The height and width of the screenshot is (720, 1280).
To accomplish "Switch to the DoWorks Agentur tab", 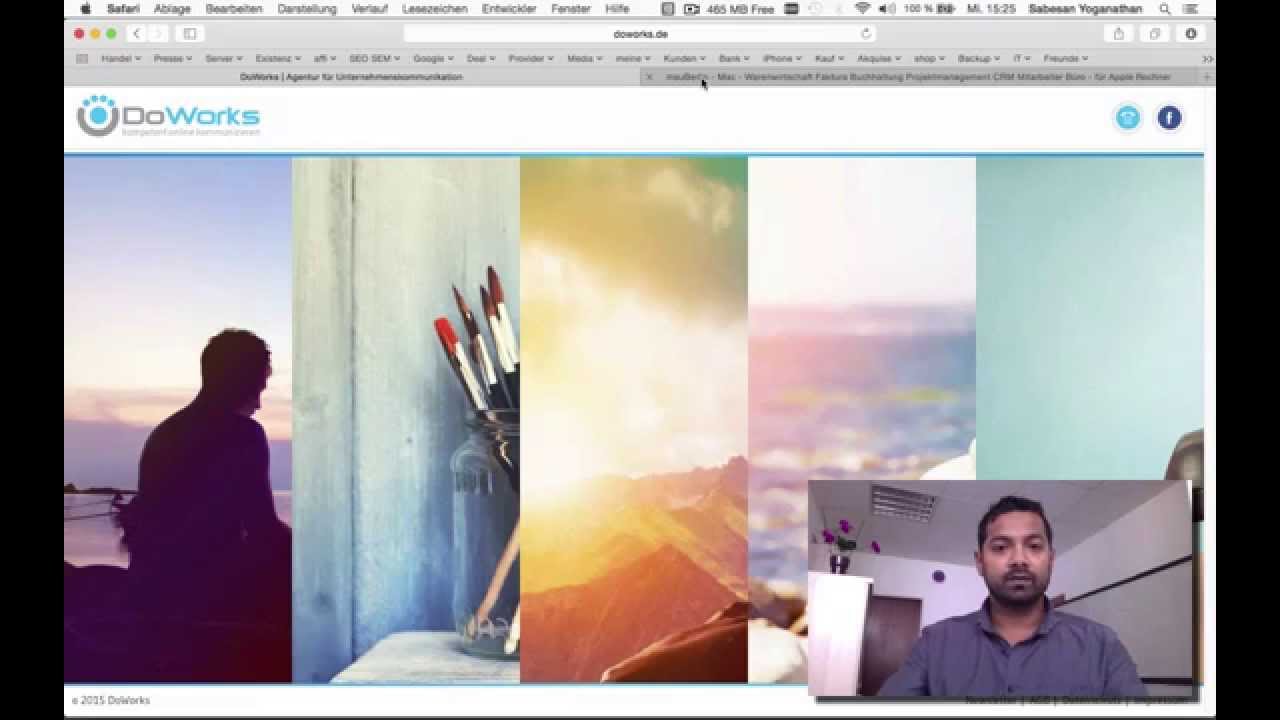I will point(351,77).
